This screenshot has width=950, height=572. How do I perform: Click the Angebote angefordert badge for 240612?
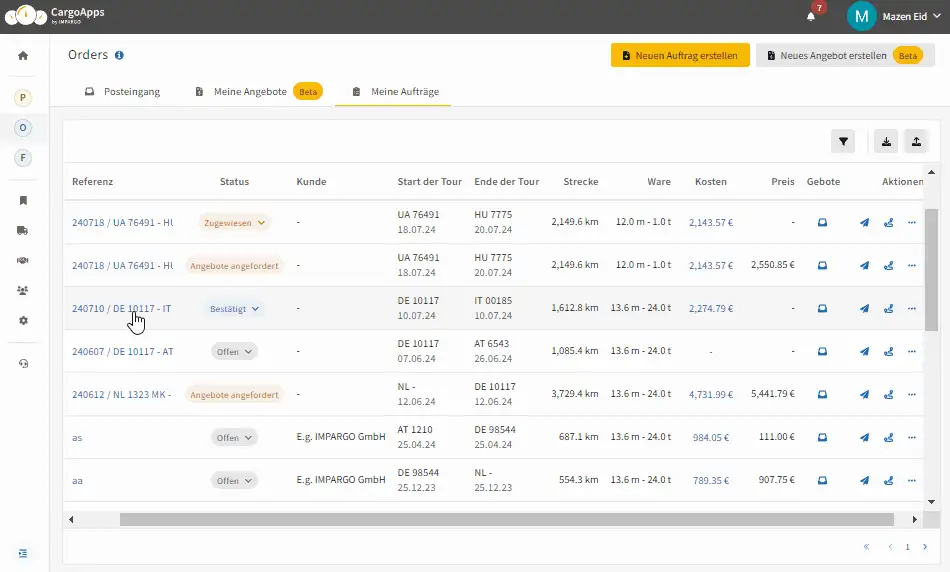point(234,395)
